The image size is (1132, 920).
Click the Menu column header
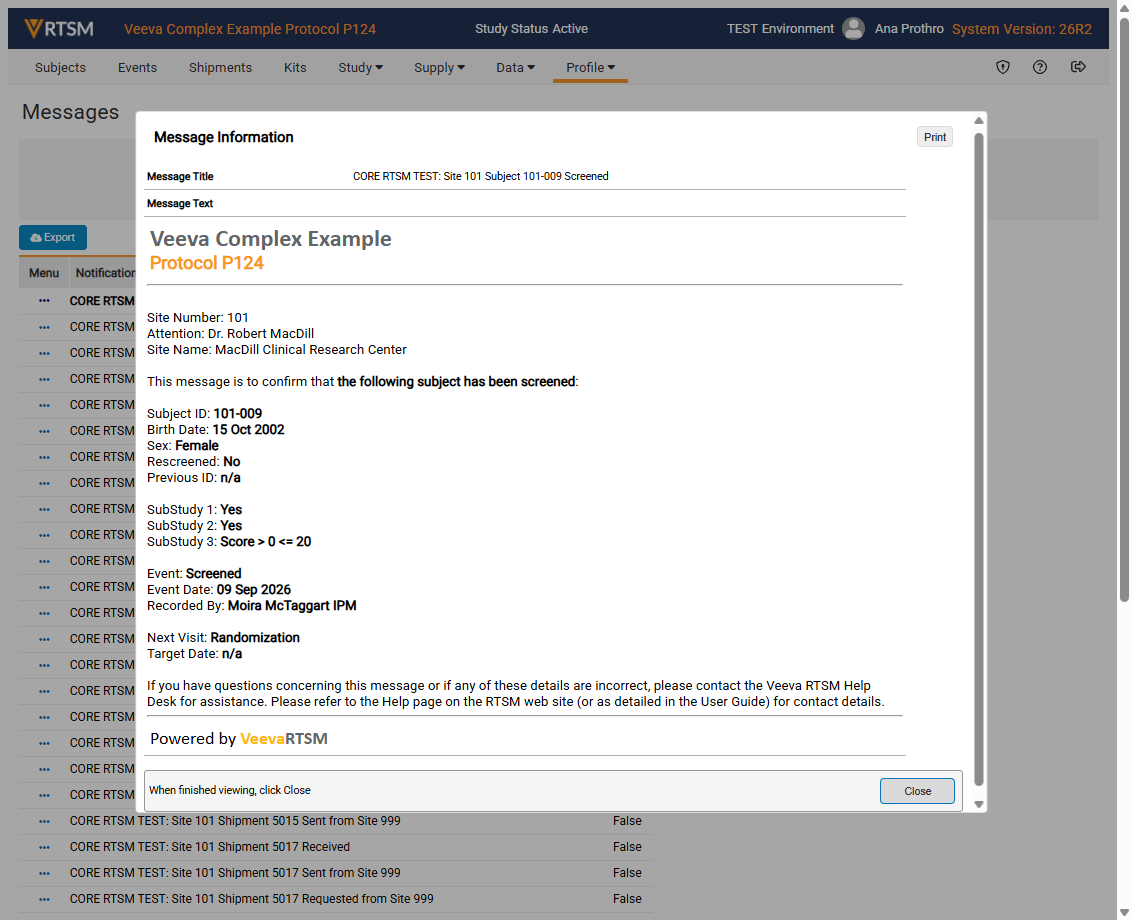click(x=43, y=273)
